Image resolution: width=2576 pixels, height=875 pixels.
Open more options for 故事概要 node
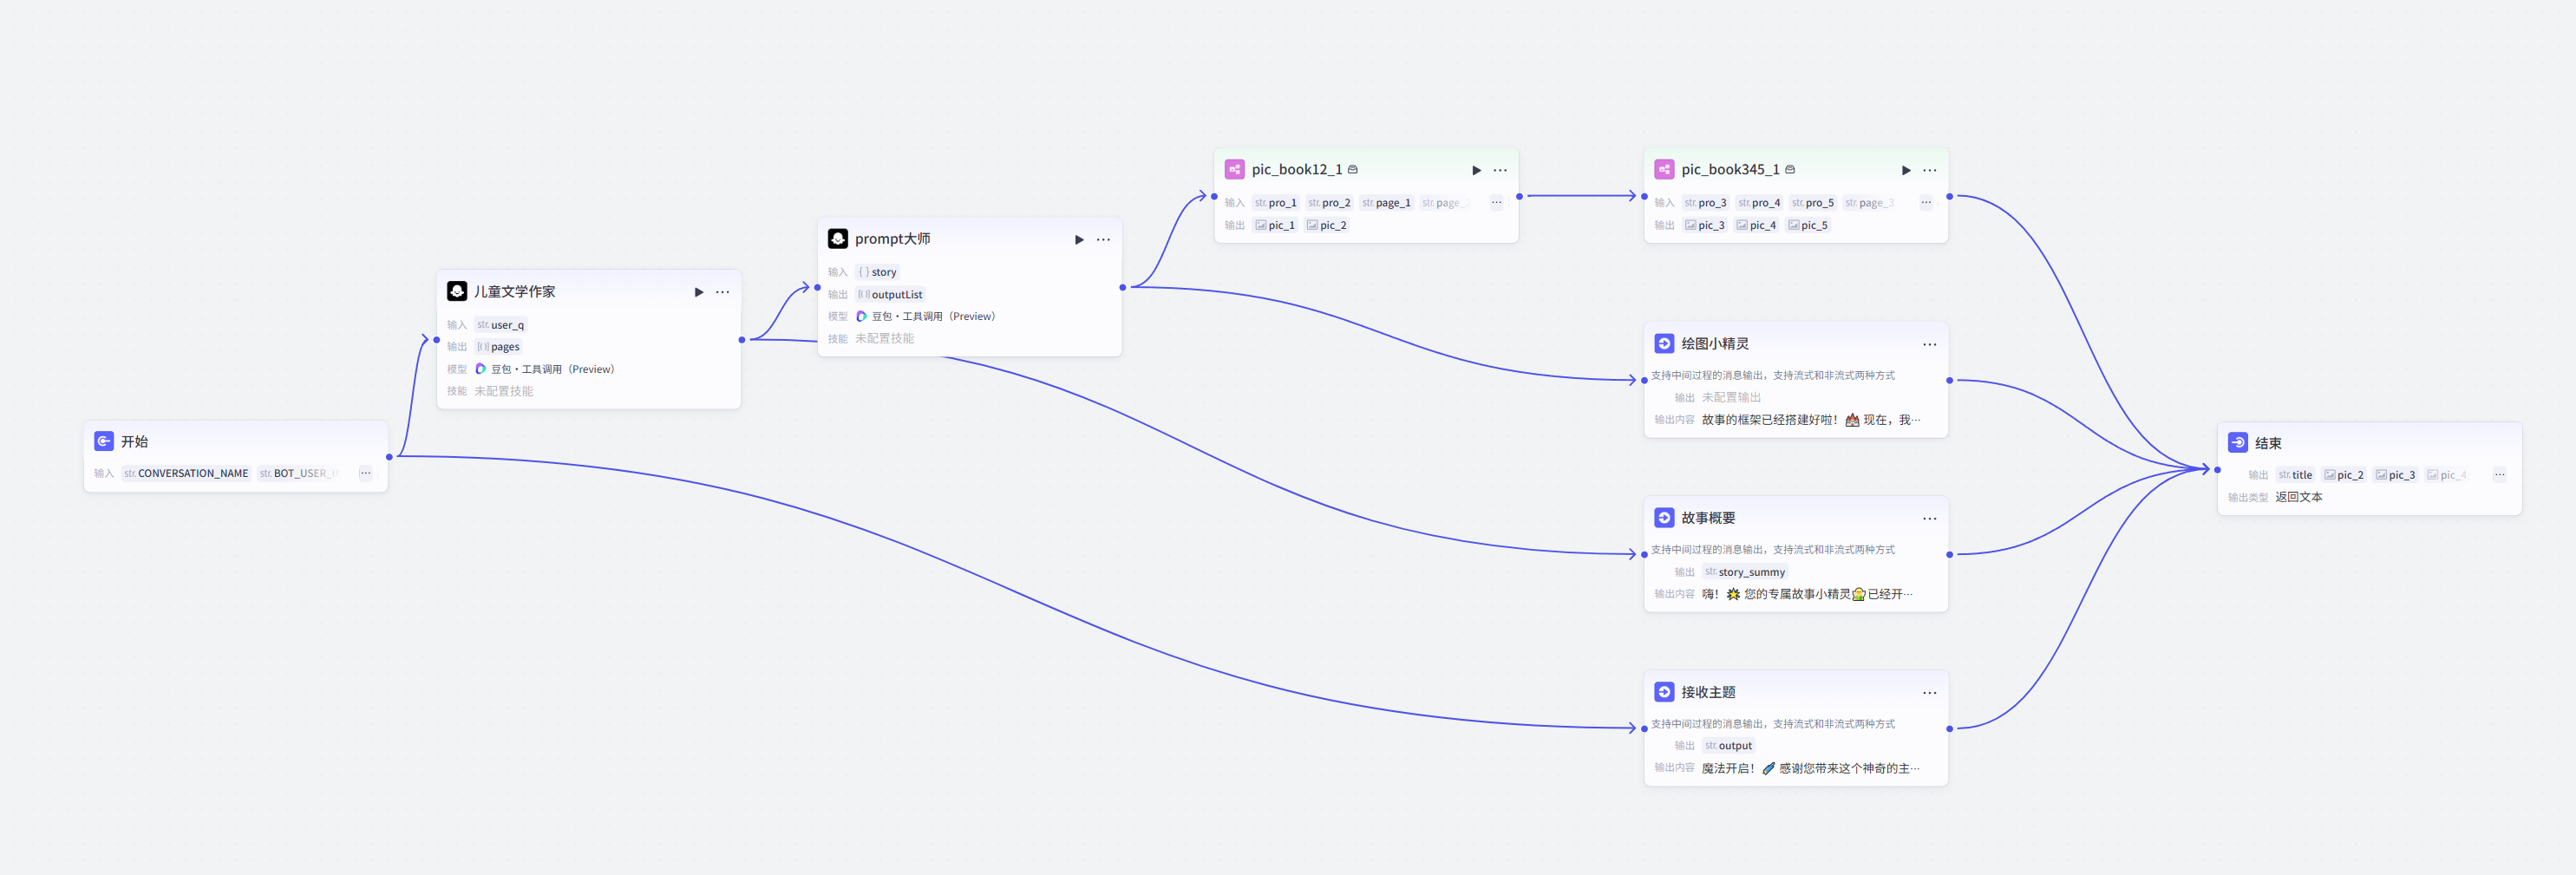click(x=1930, y=518)
